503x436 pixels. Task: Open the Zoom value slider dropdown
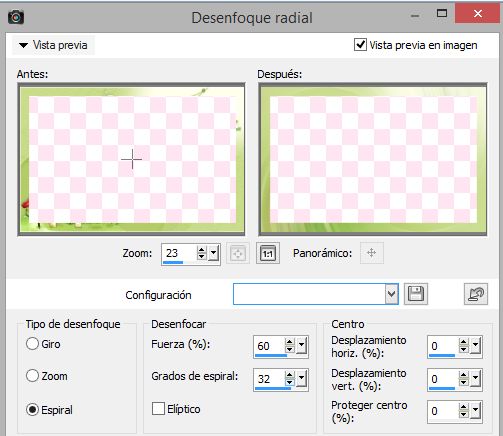(213, 253)
